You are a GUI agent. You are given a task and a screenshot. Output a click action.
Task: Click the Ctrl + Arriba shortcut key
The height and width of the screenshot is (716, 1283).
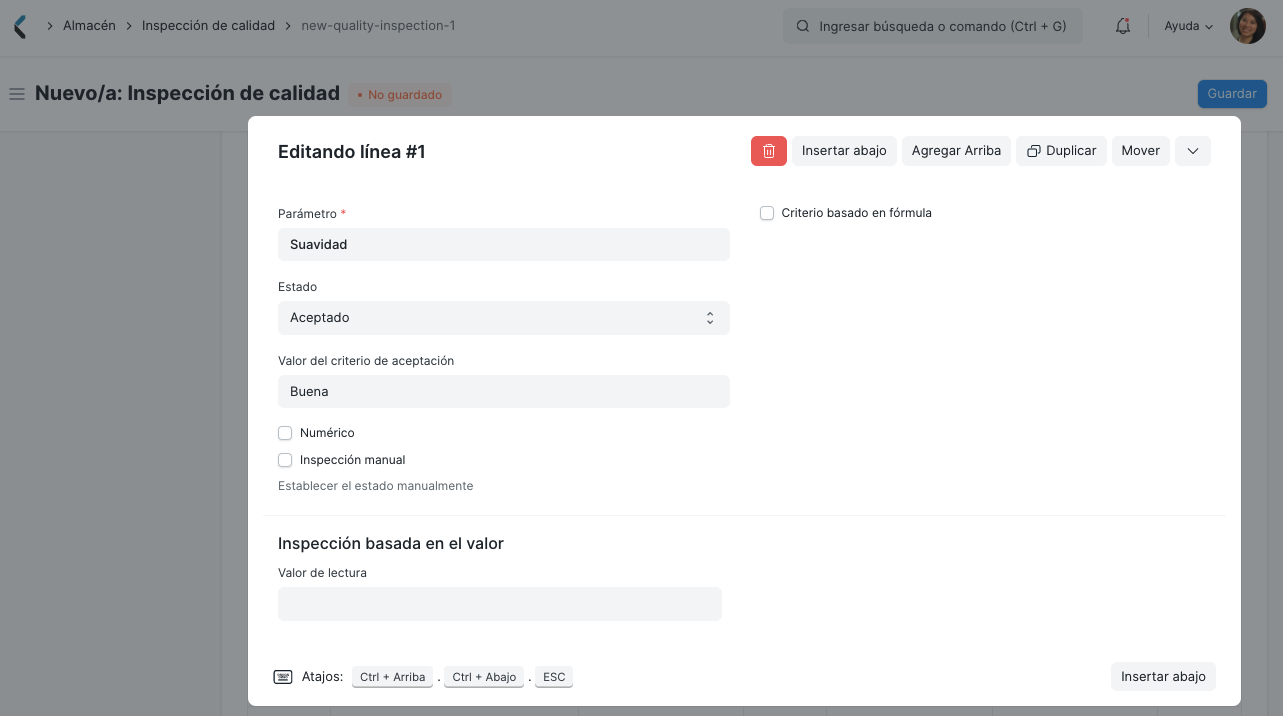click(x=392, y=677)
